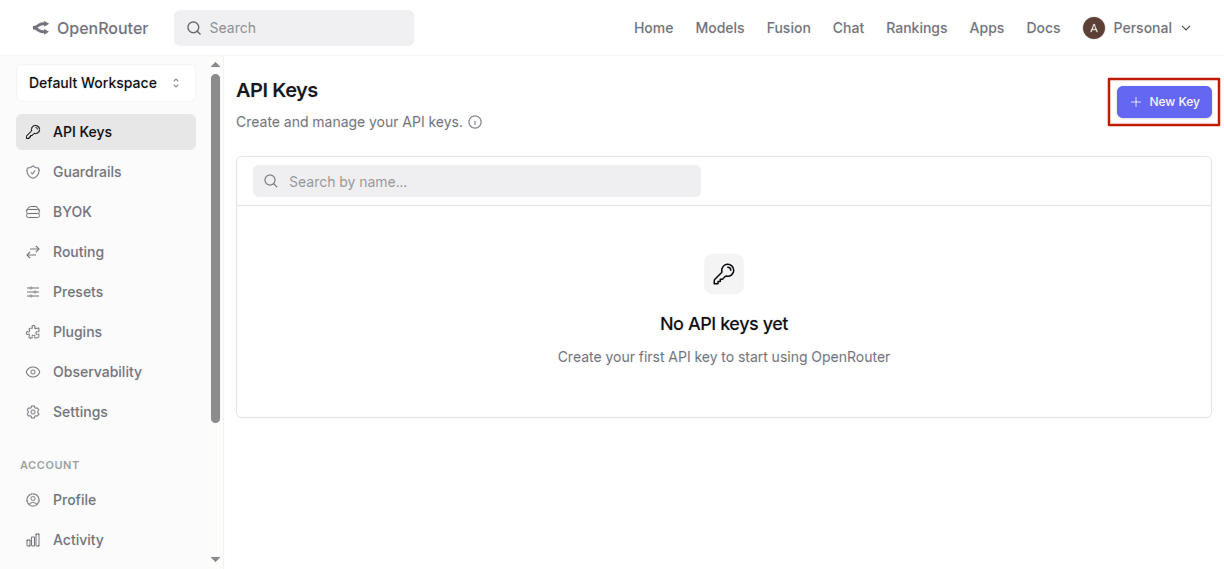Click the ACCOUNT section label

[50, 465]
